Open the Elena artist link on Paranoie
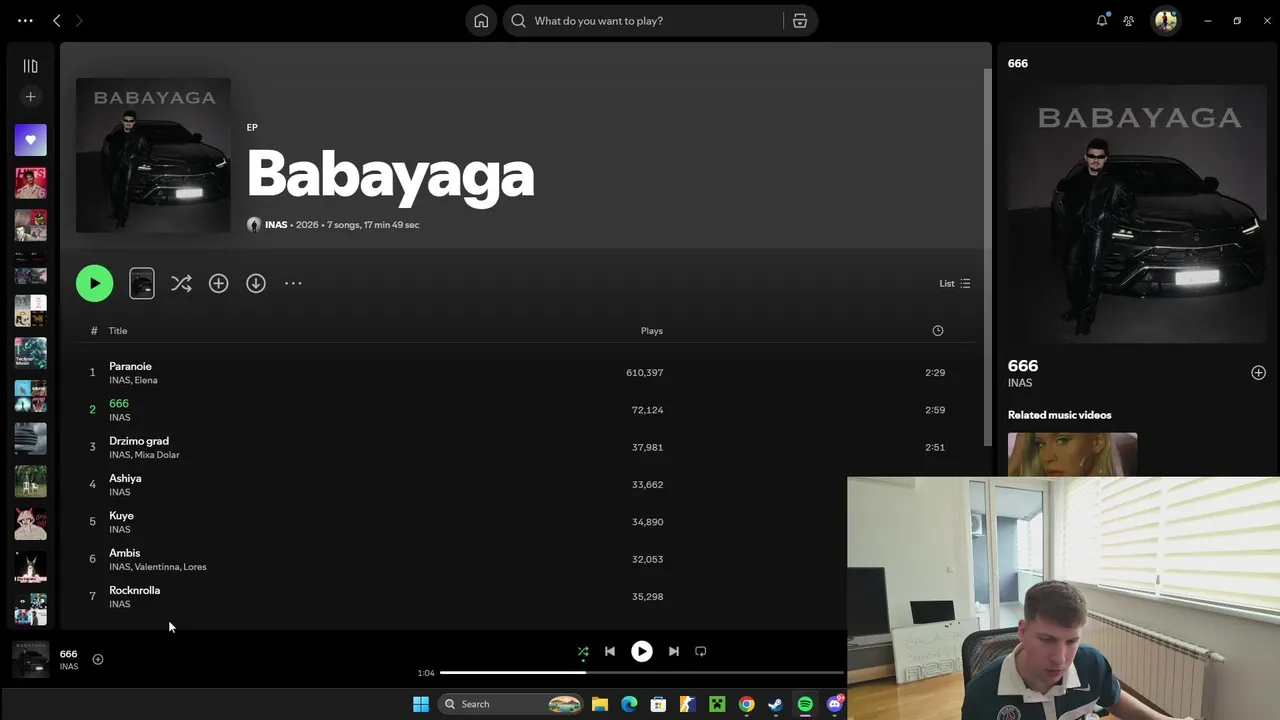Screen dimensions: 1280x720 (x=146, y=380)
